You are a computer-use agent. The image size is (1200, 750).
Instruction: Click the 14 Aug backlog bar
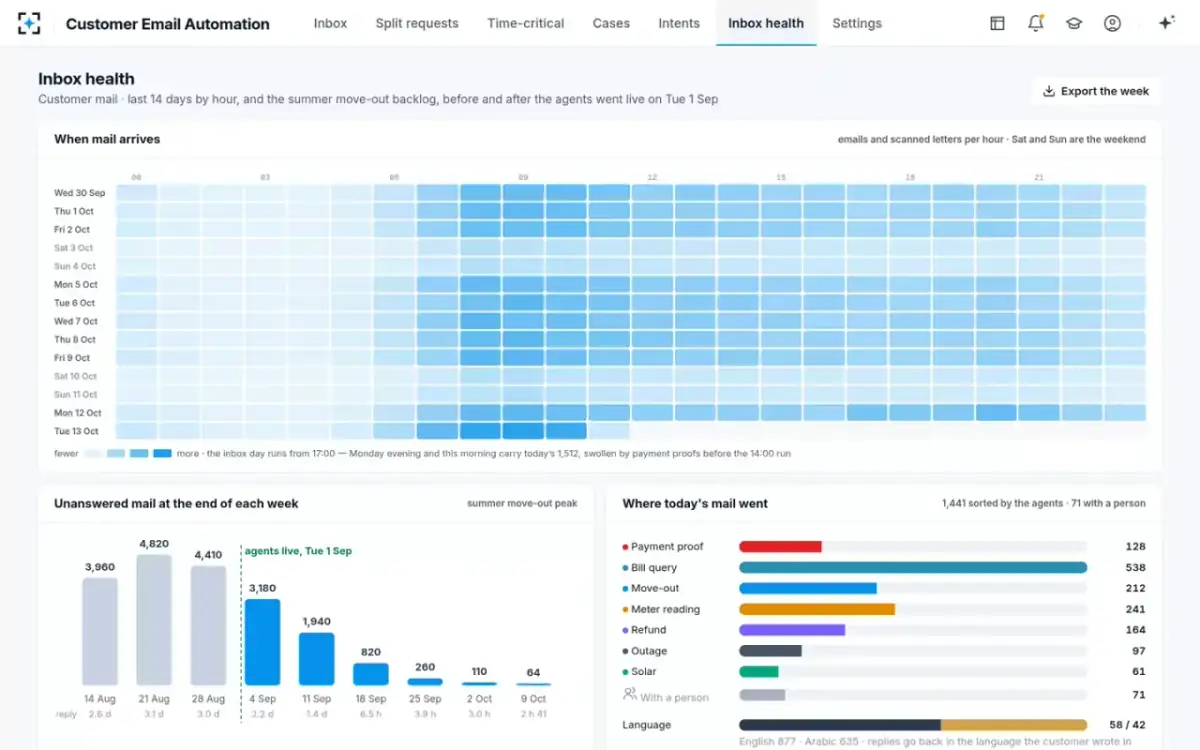(100, 632)
